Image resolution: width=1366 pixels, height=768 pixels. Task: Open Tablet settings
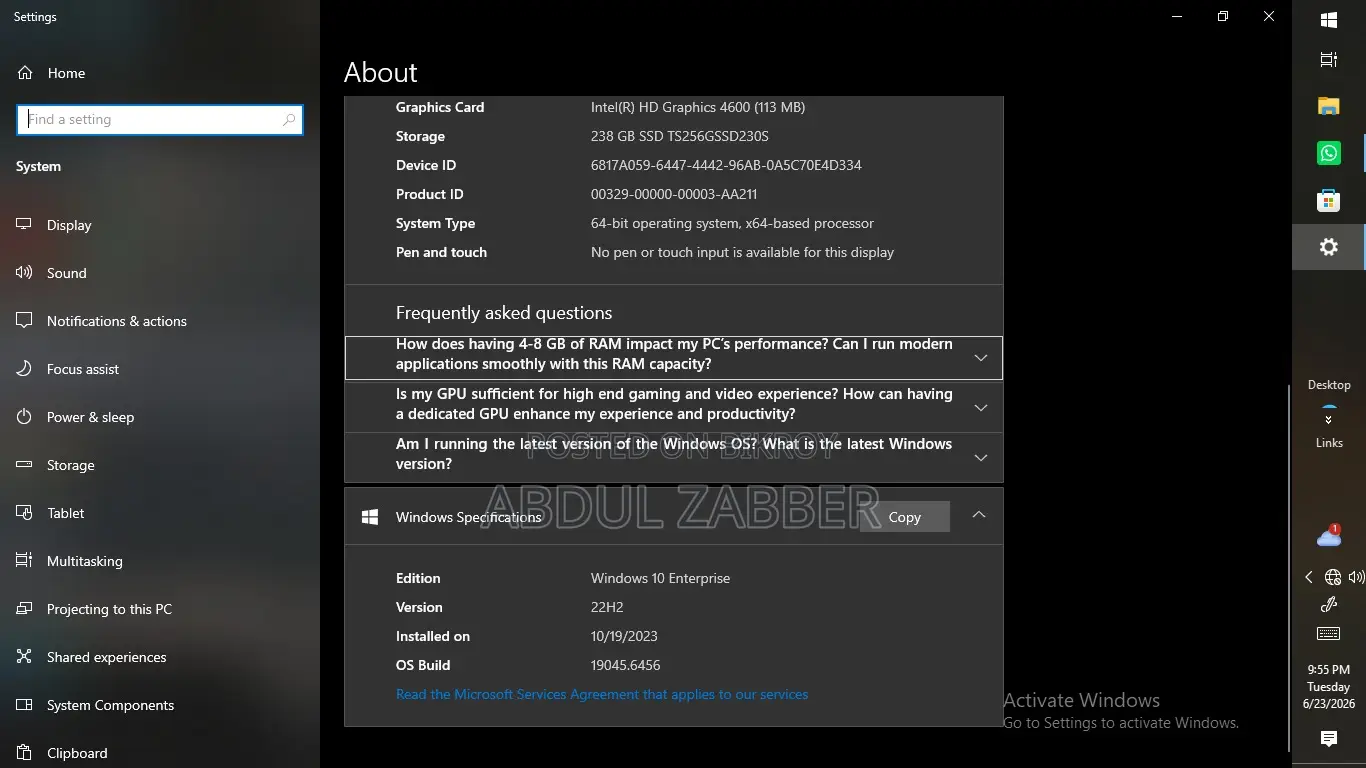[160, 513]
